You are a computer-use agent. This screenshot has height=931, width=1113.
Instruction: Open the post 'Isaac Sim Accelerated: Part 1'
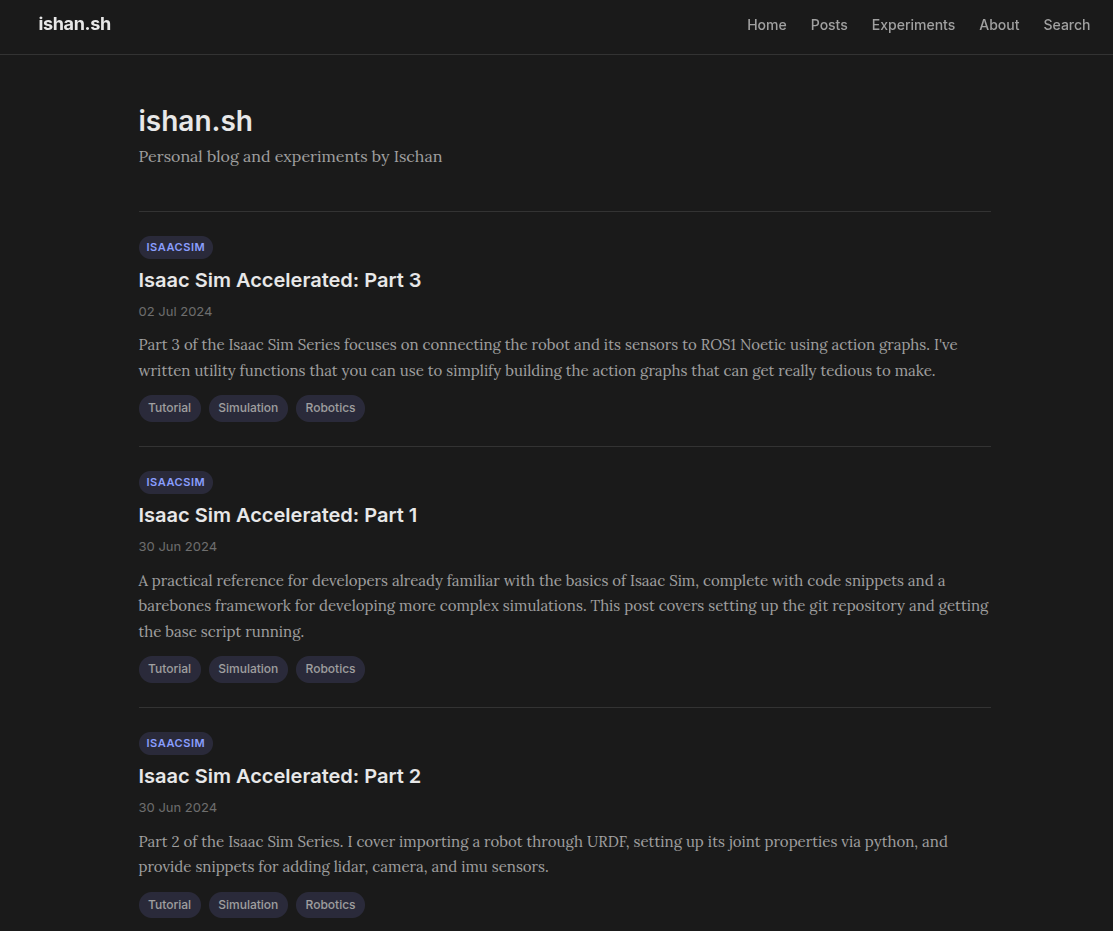pyautogui.click(x=278, y=515)
